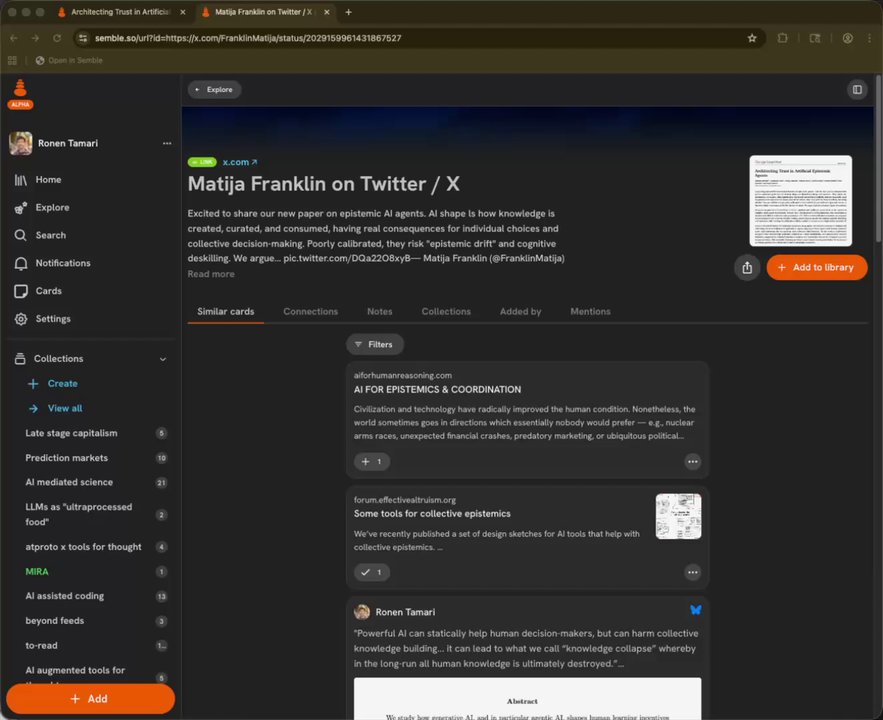This screenshot has height=720, width=883.
Task: Click the address bar URL
Action: (x=248, y=38)
